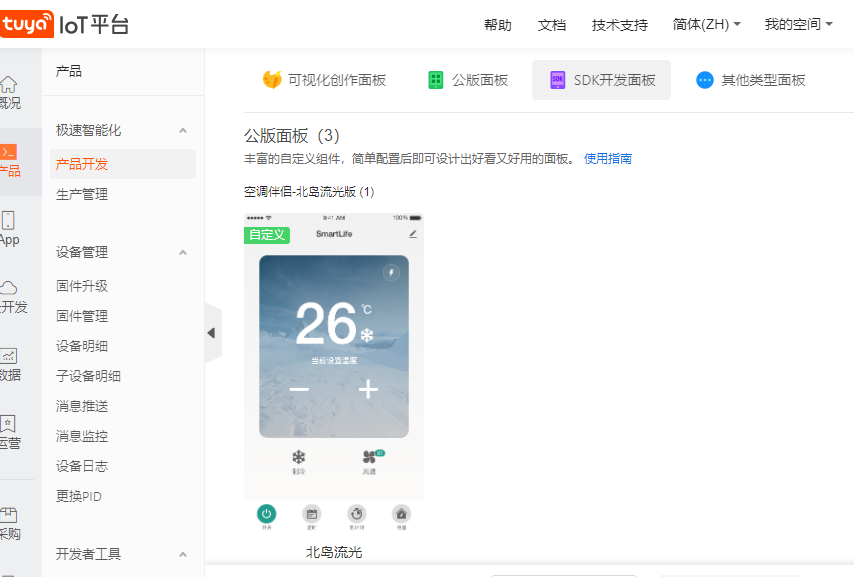This screenshot has width=854, height=577.
Task: Open the data chart icon in sidebar
Action: pyautogui.click(x=9, y=356)
